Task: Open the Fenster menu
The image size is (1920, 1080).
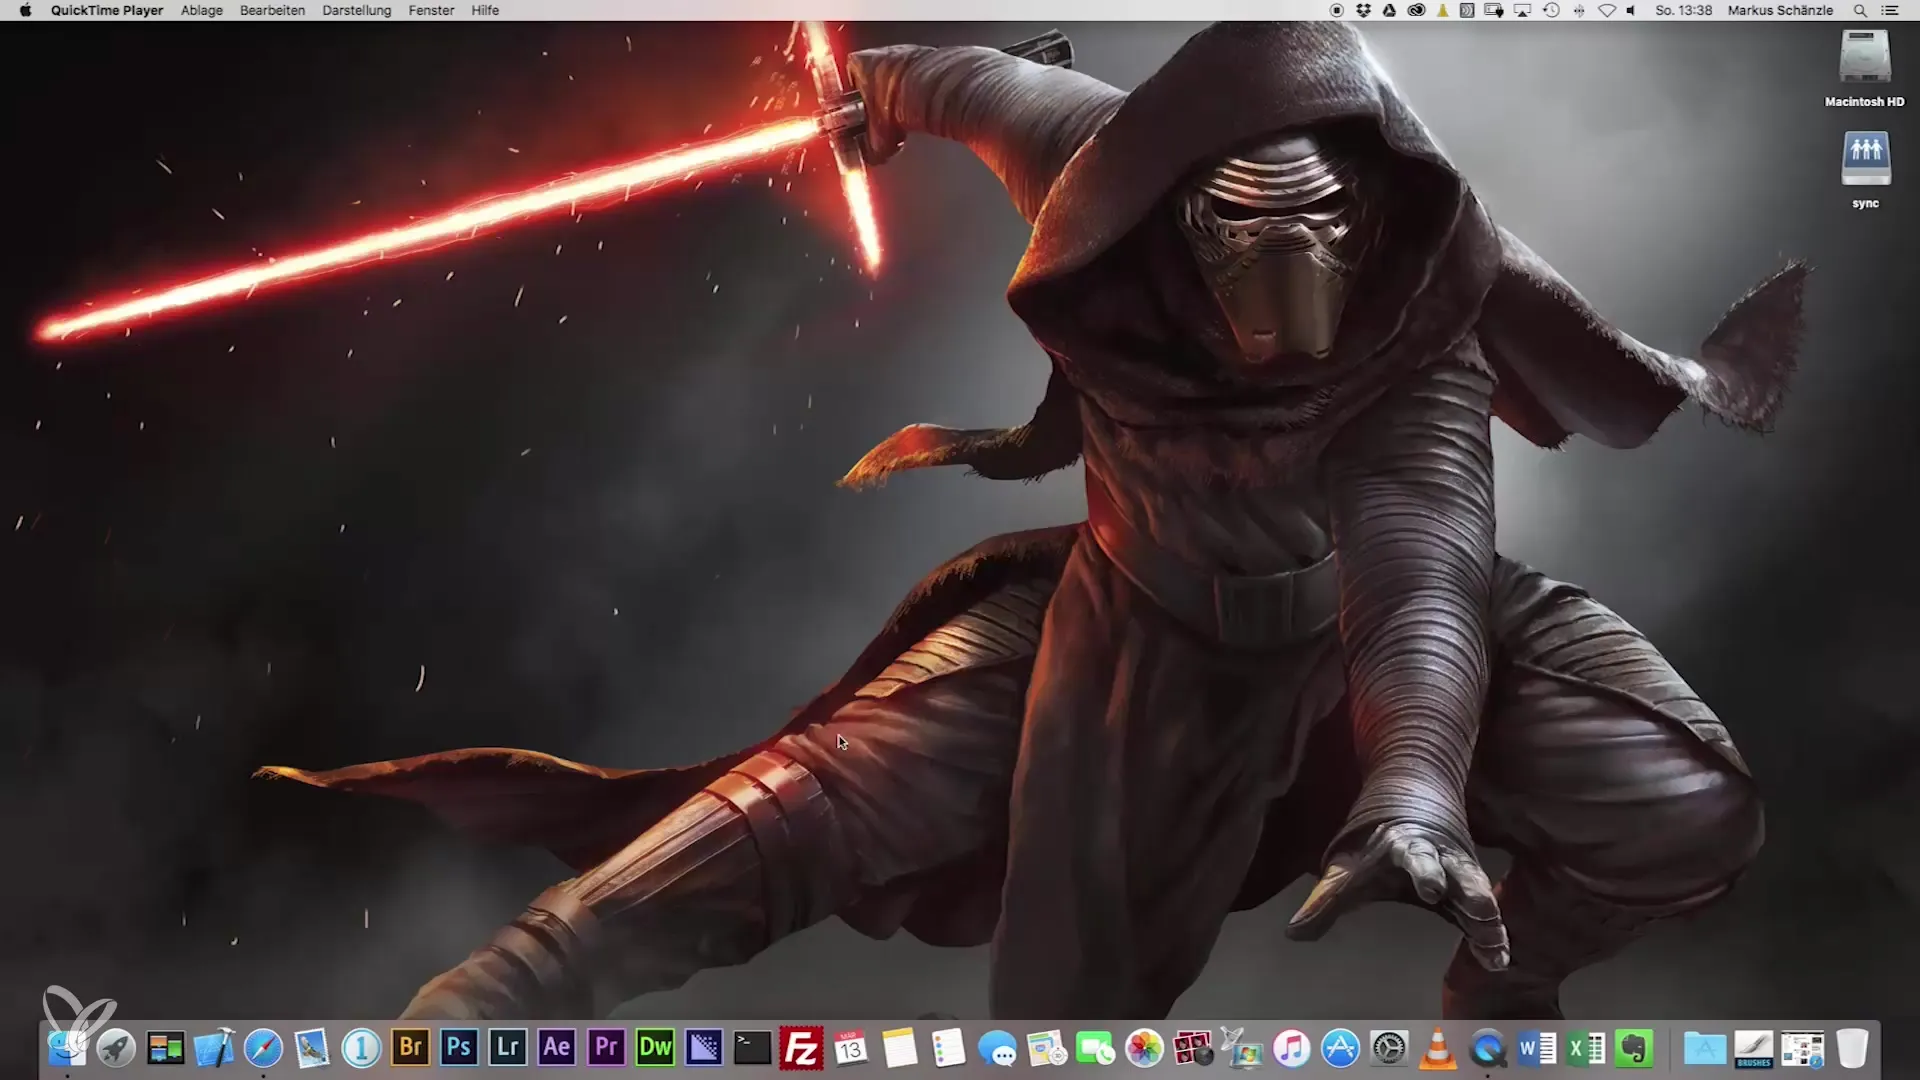Action: tap(432, 10)
